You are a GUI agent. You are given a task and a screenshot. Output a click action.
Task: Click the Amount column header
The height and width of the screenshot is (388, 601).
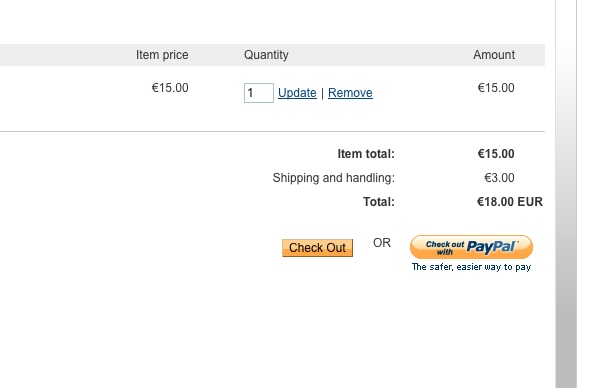[x=494, y=55]
